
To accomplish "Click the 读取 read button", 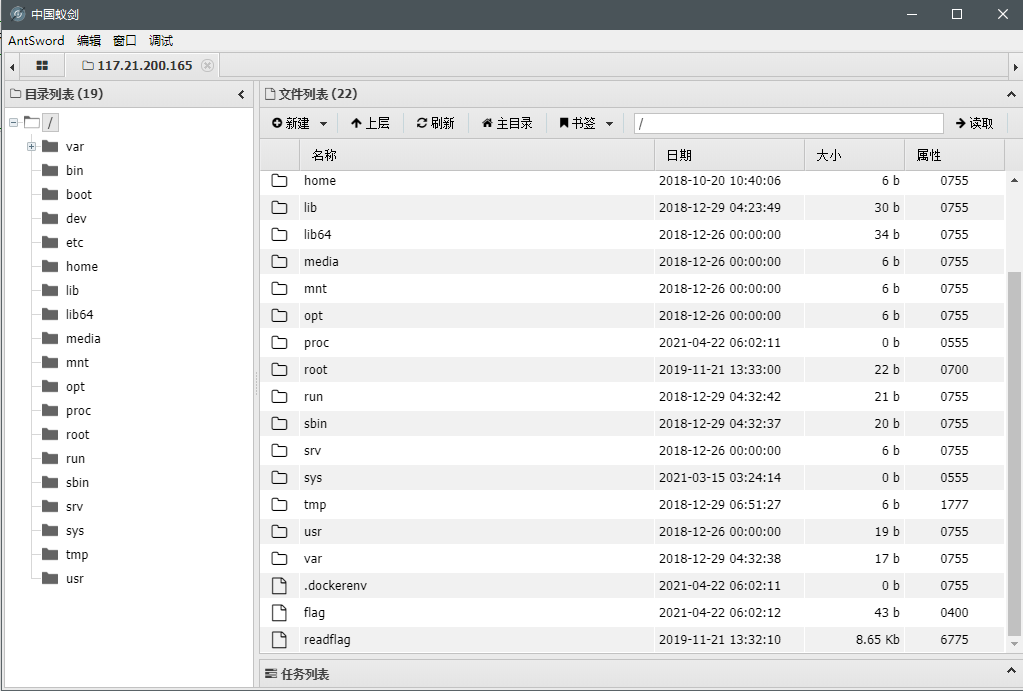I will click(x=974, y=123).
